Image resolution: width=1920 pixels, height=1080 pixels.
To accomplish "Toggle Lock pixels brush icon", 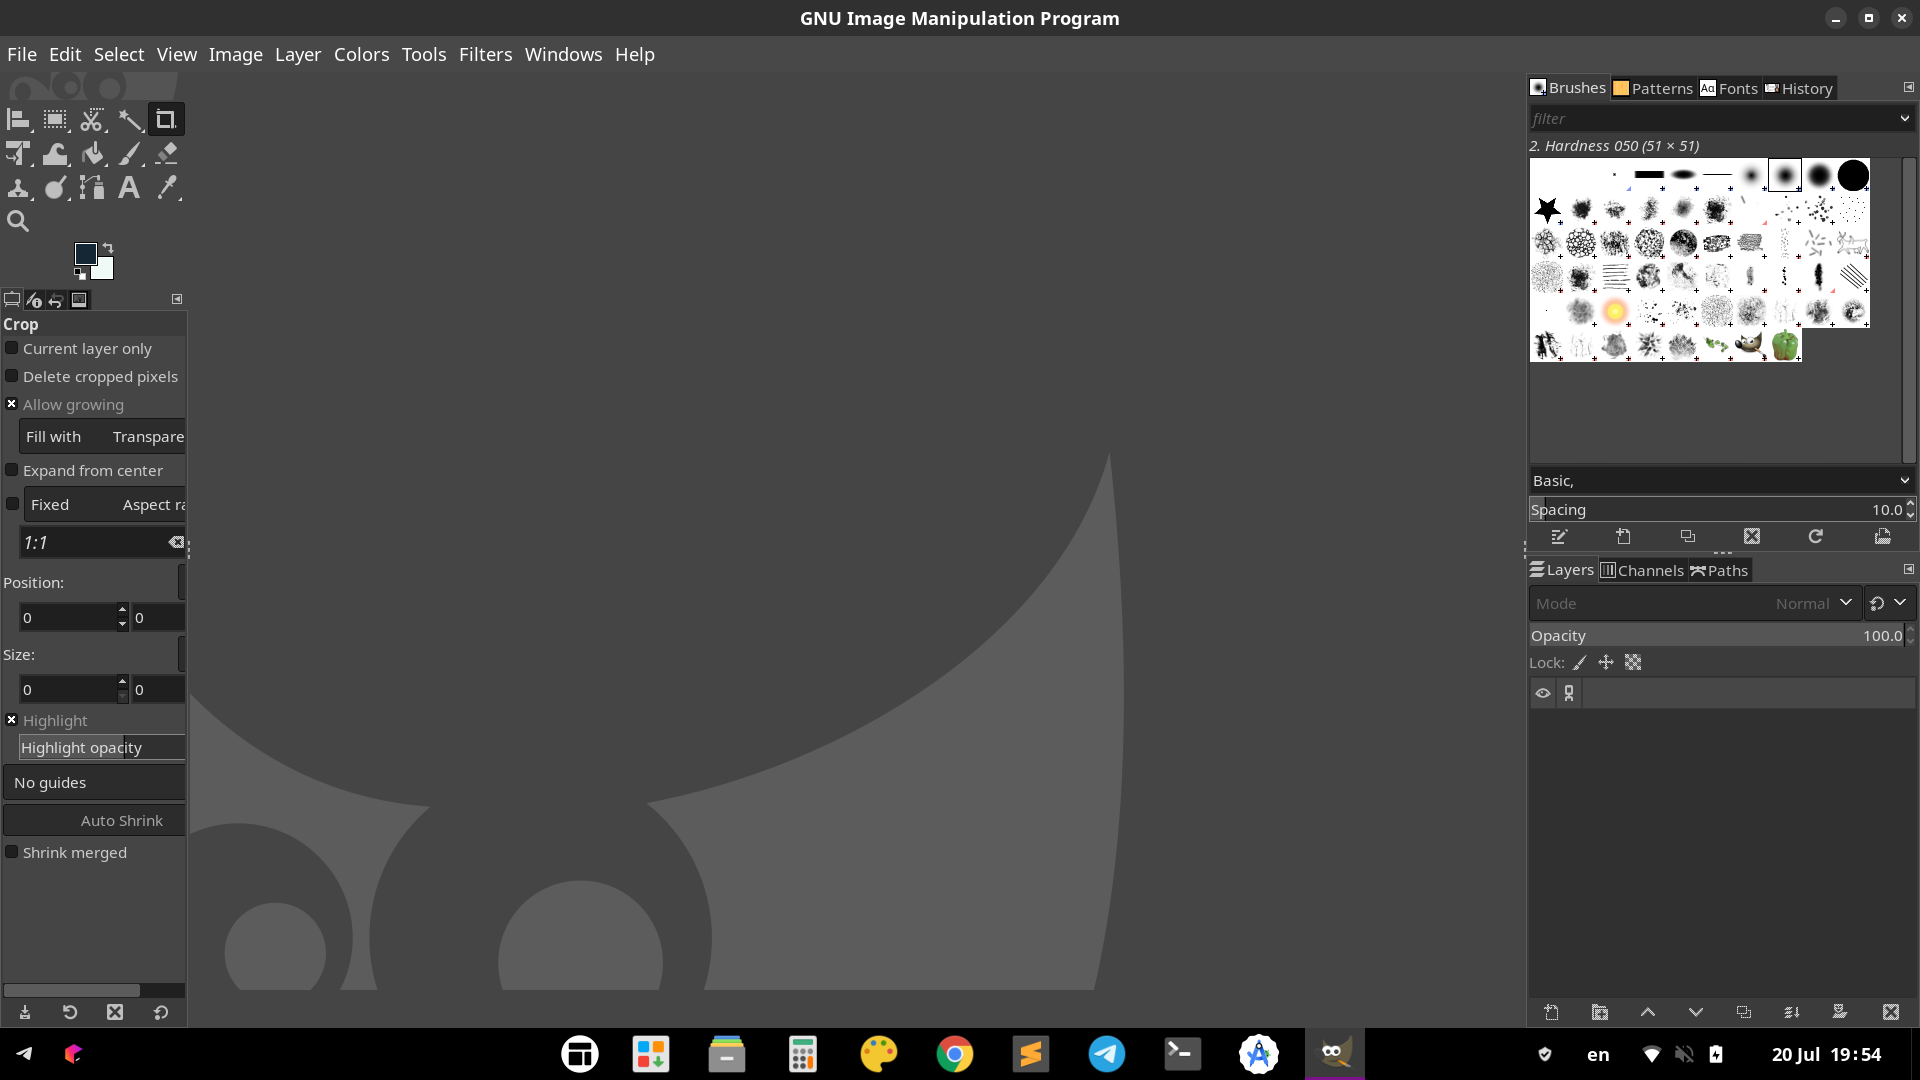I will (x=1580, y=662).
